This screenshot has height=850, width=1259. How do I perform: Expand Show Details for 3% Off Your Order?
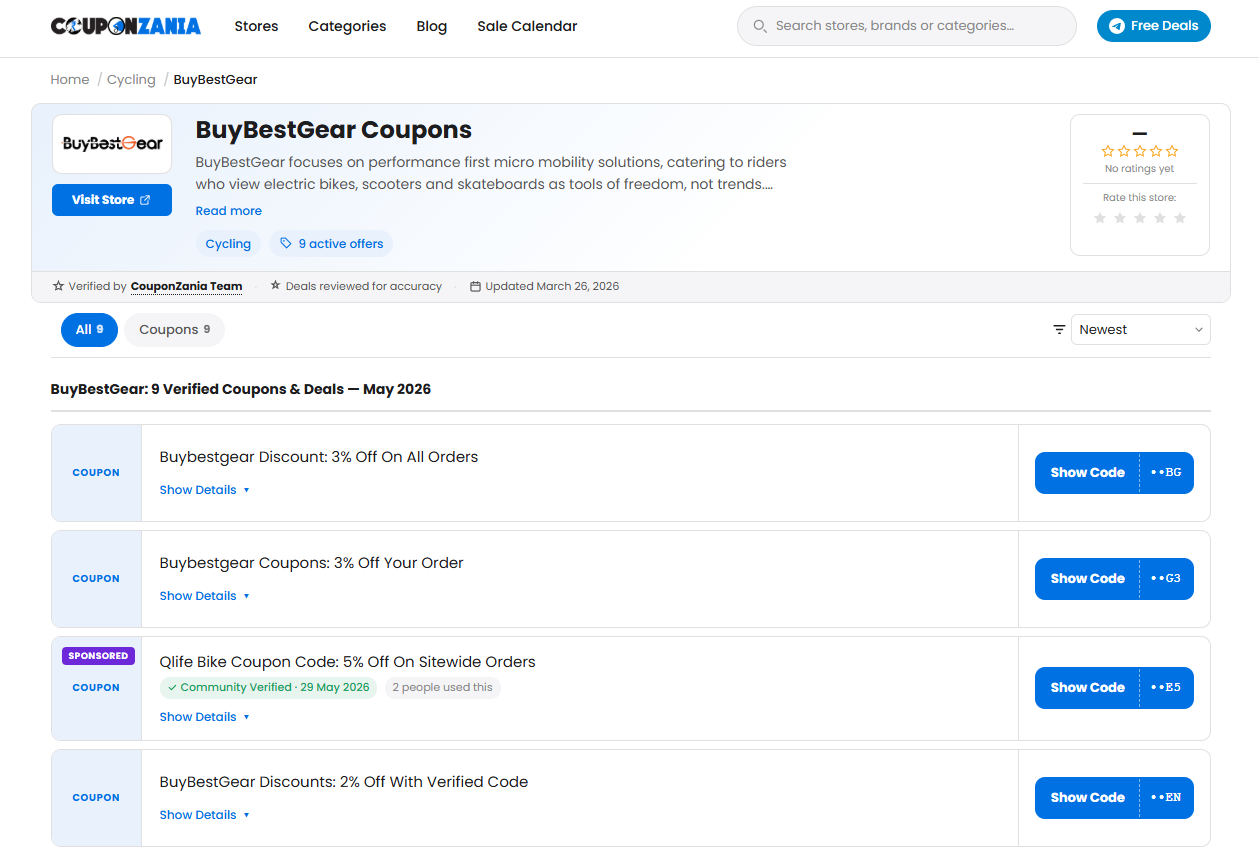[x=205, y=596]
